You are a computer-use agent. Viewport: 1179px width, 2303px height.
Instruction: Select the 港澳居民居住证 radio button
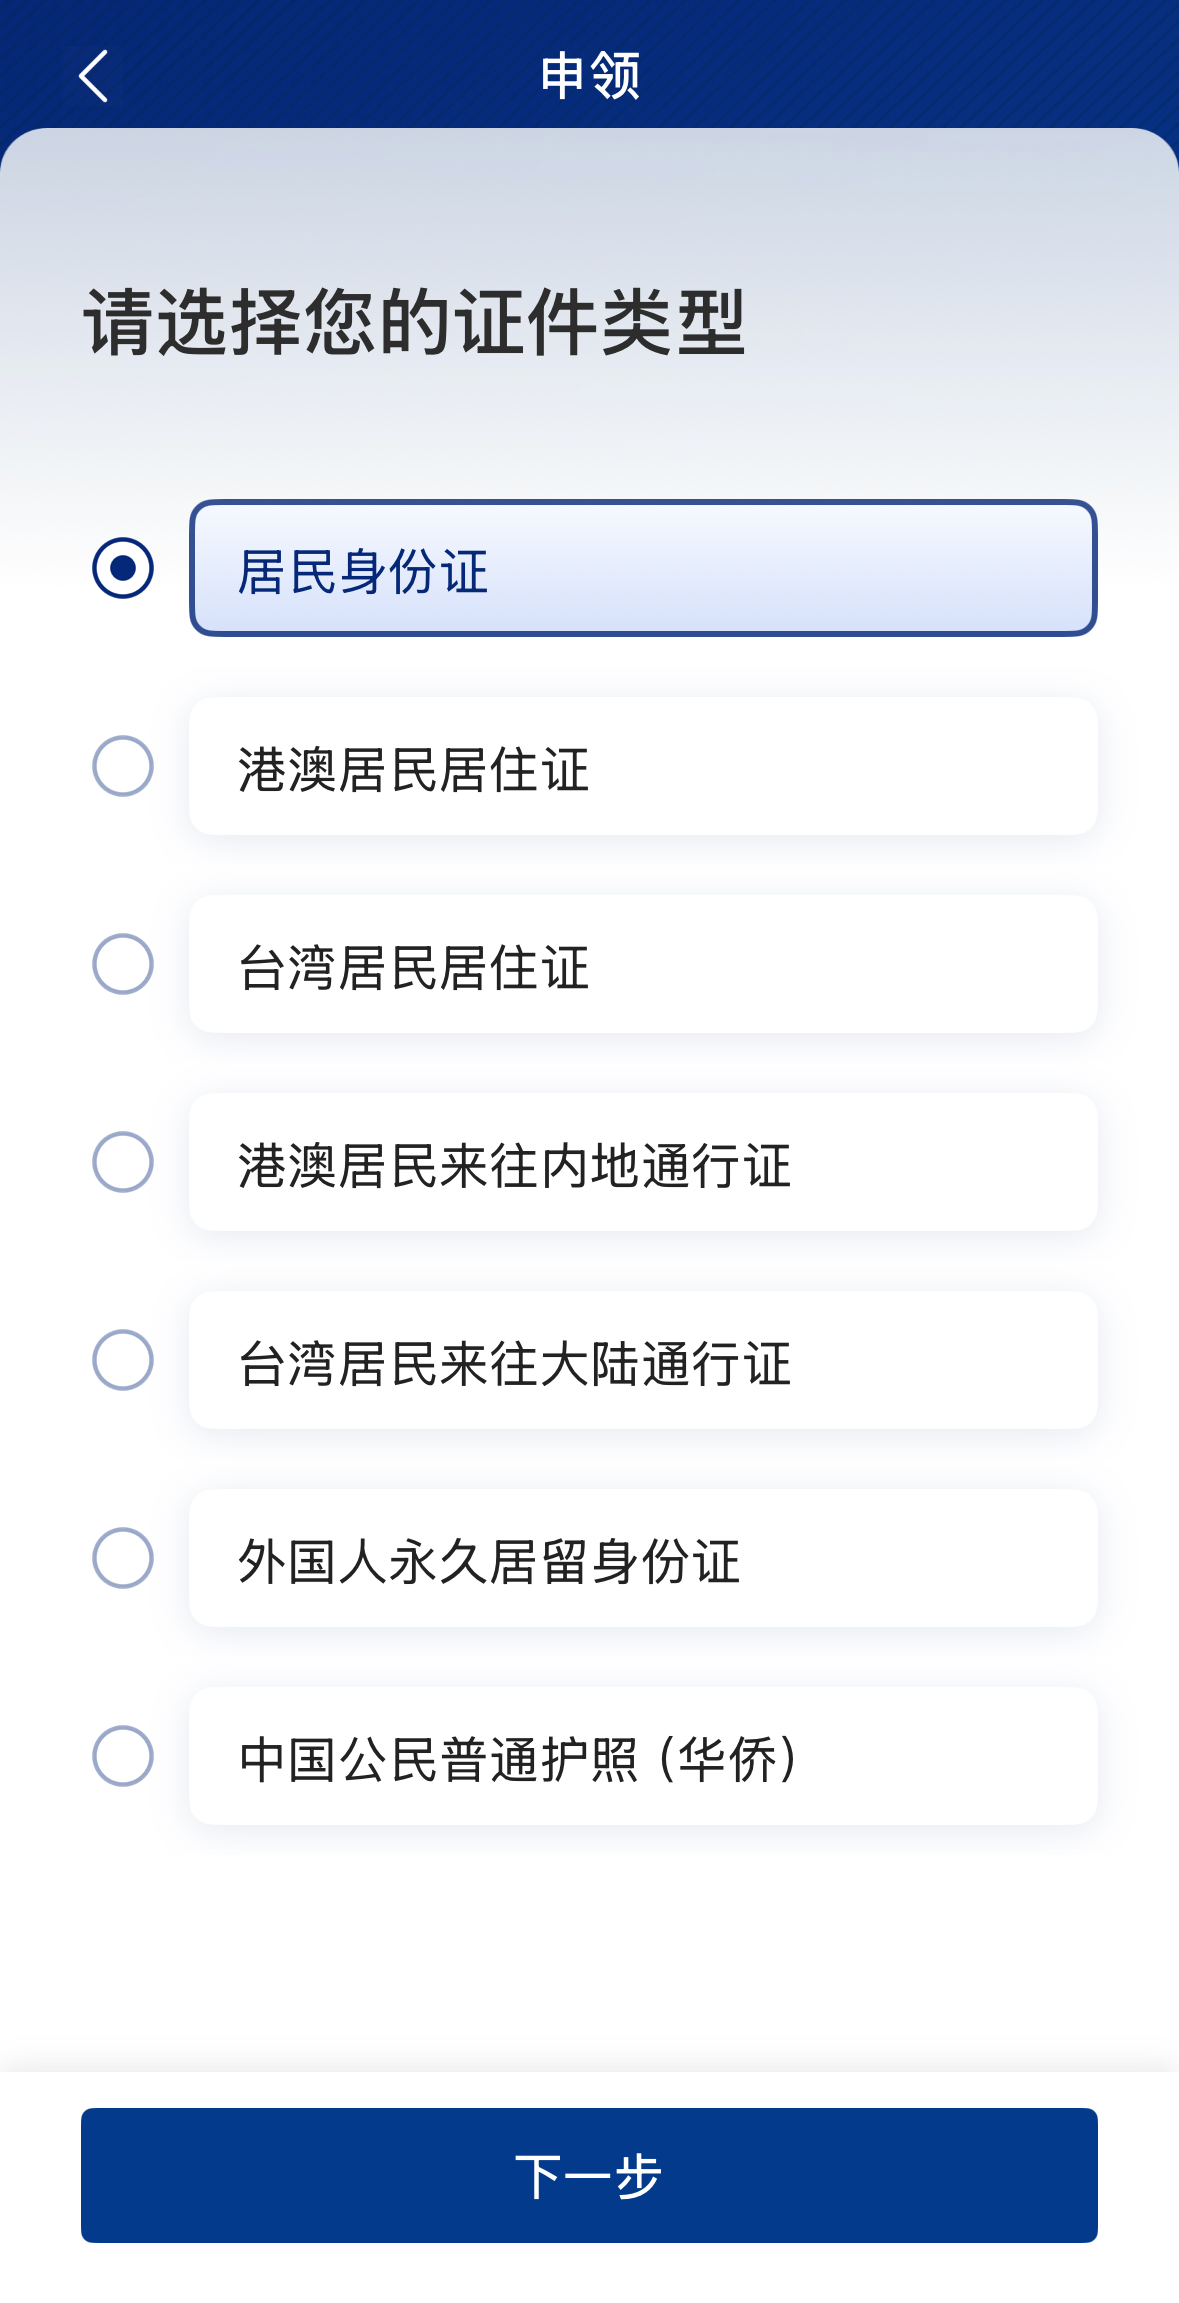click(x=123, y=766)
